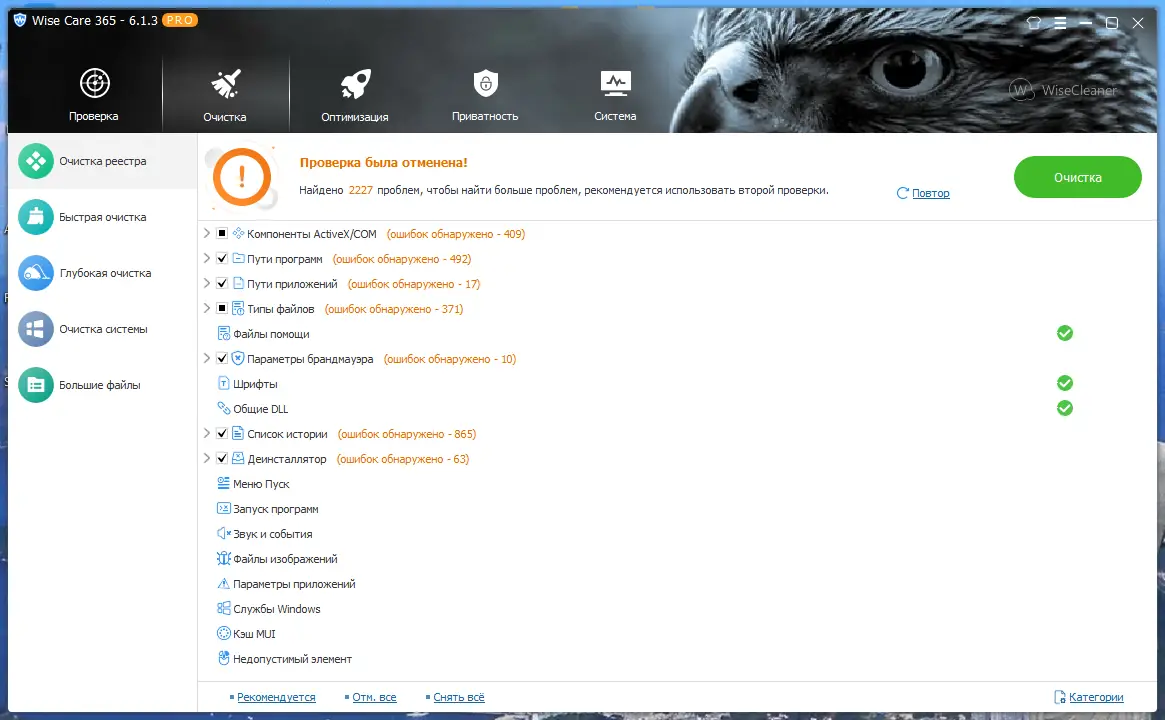This screenshot has width=1165, height=720.
Task: Open the Категории link
Action: point(1096,697)
